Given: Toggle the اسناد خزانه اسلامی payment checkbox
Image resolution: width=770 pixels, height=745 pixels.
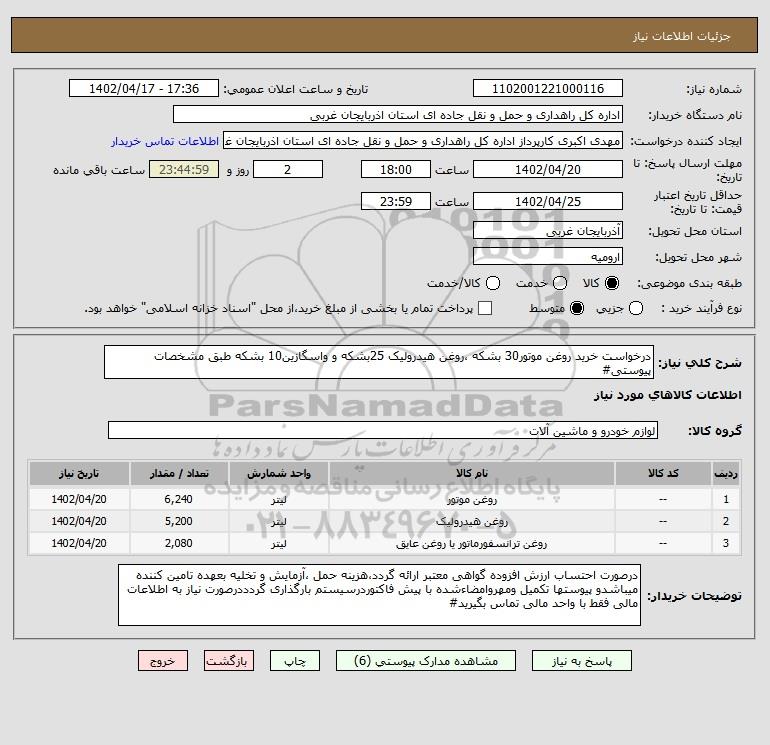Looking at the screenshot, I should [x=485, y=308].
